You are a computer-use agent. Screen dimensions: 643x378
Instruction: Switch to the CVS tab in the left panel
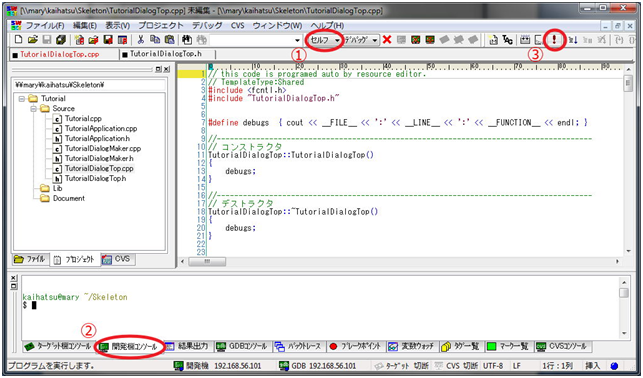(117, 259)
